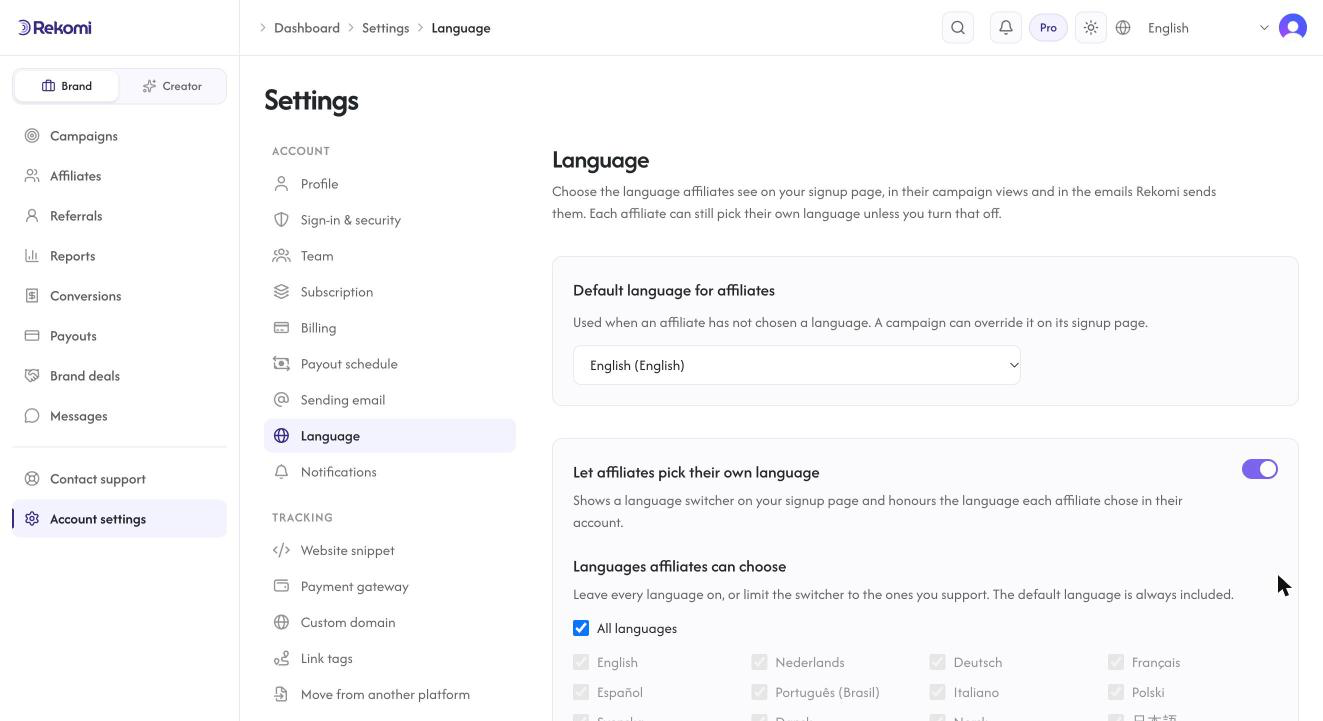
Task: Open the Payment gateway settings
Action: pyautogui.click(x=390, y=586)
